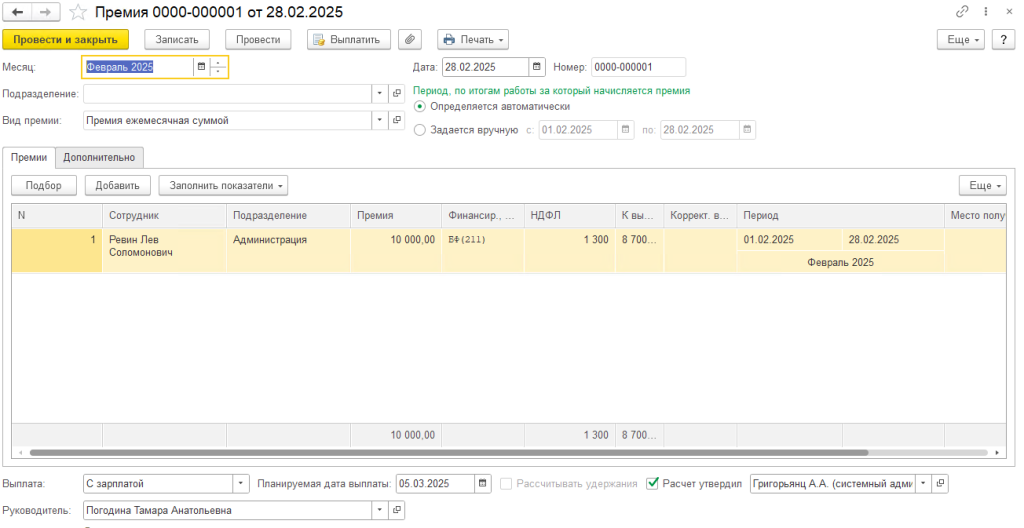Open Руководитель form with open icon
The image size is (1024, 528).
pos(396,510)
